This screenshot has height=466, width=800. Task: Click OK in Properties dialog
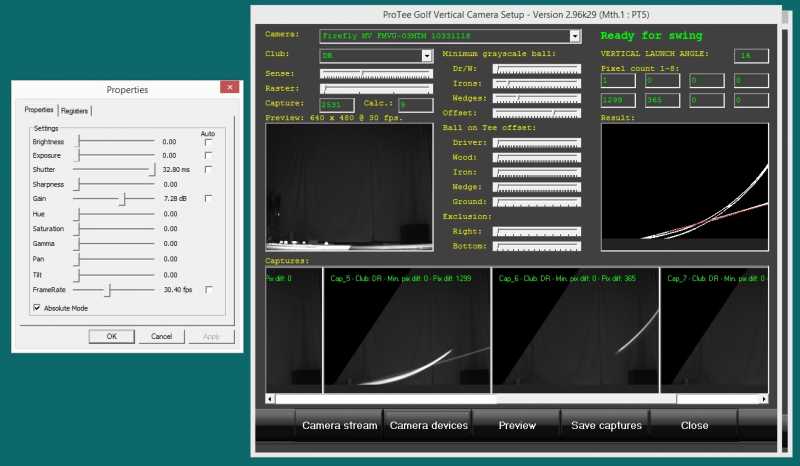point(112,336)
